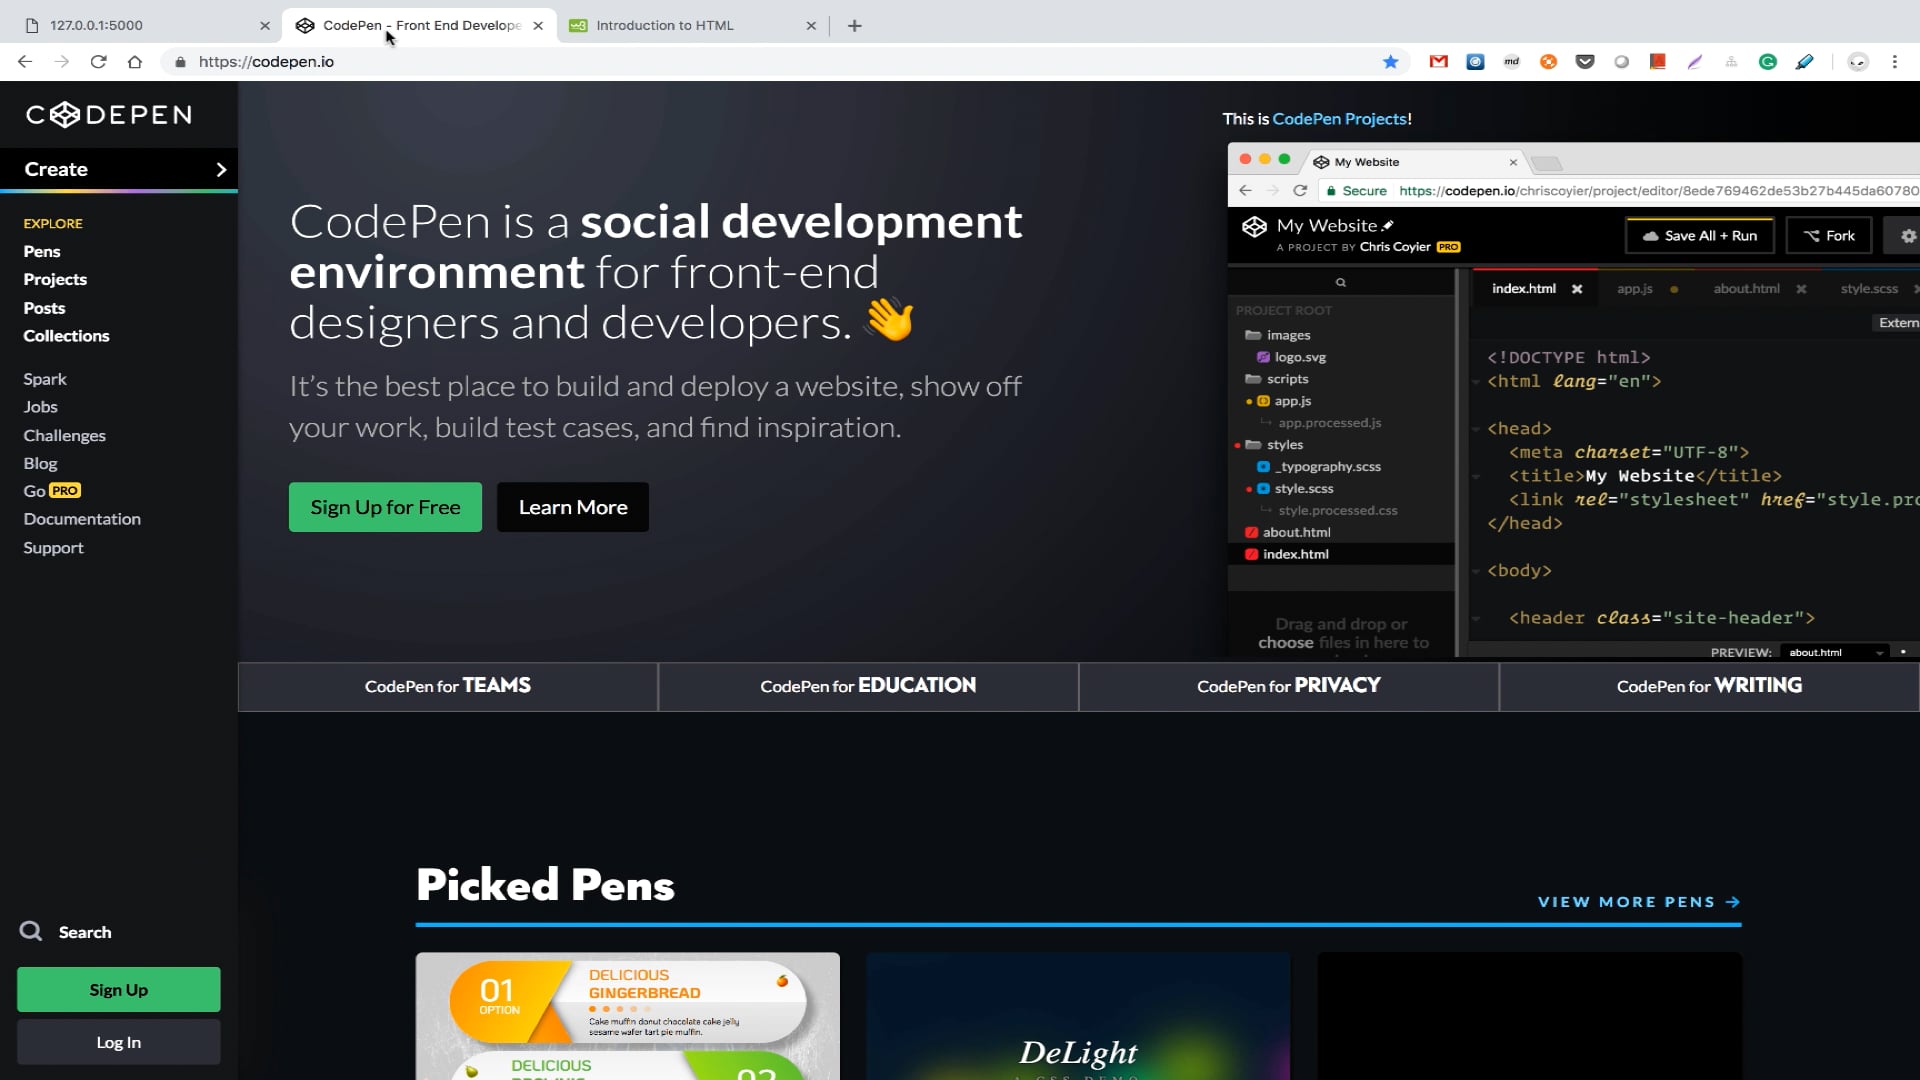Reload the page with the refresh icon
Viewport: 1920px width, 1080px height.
tap(98, 62)
